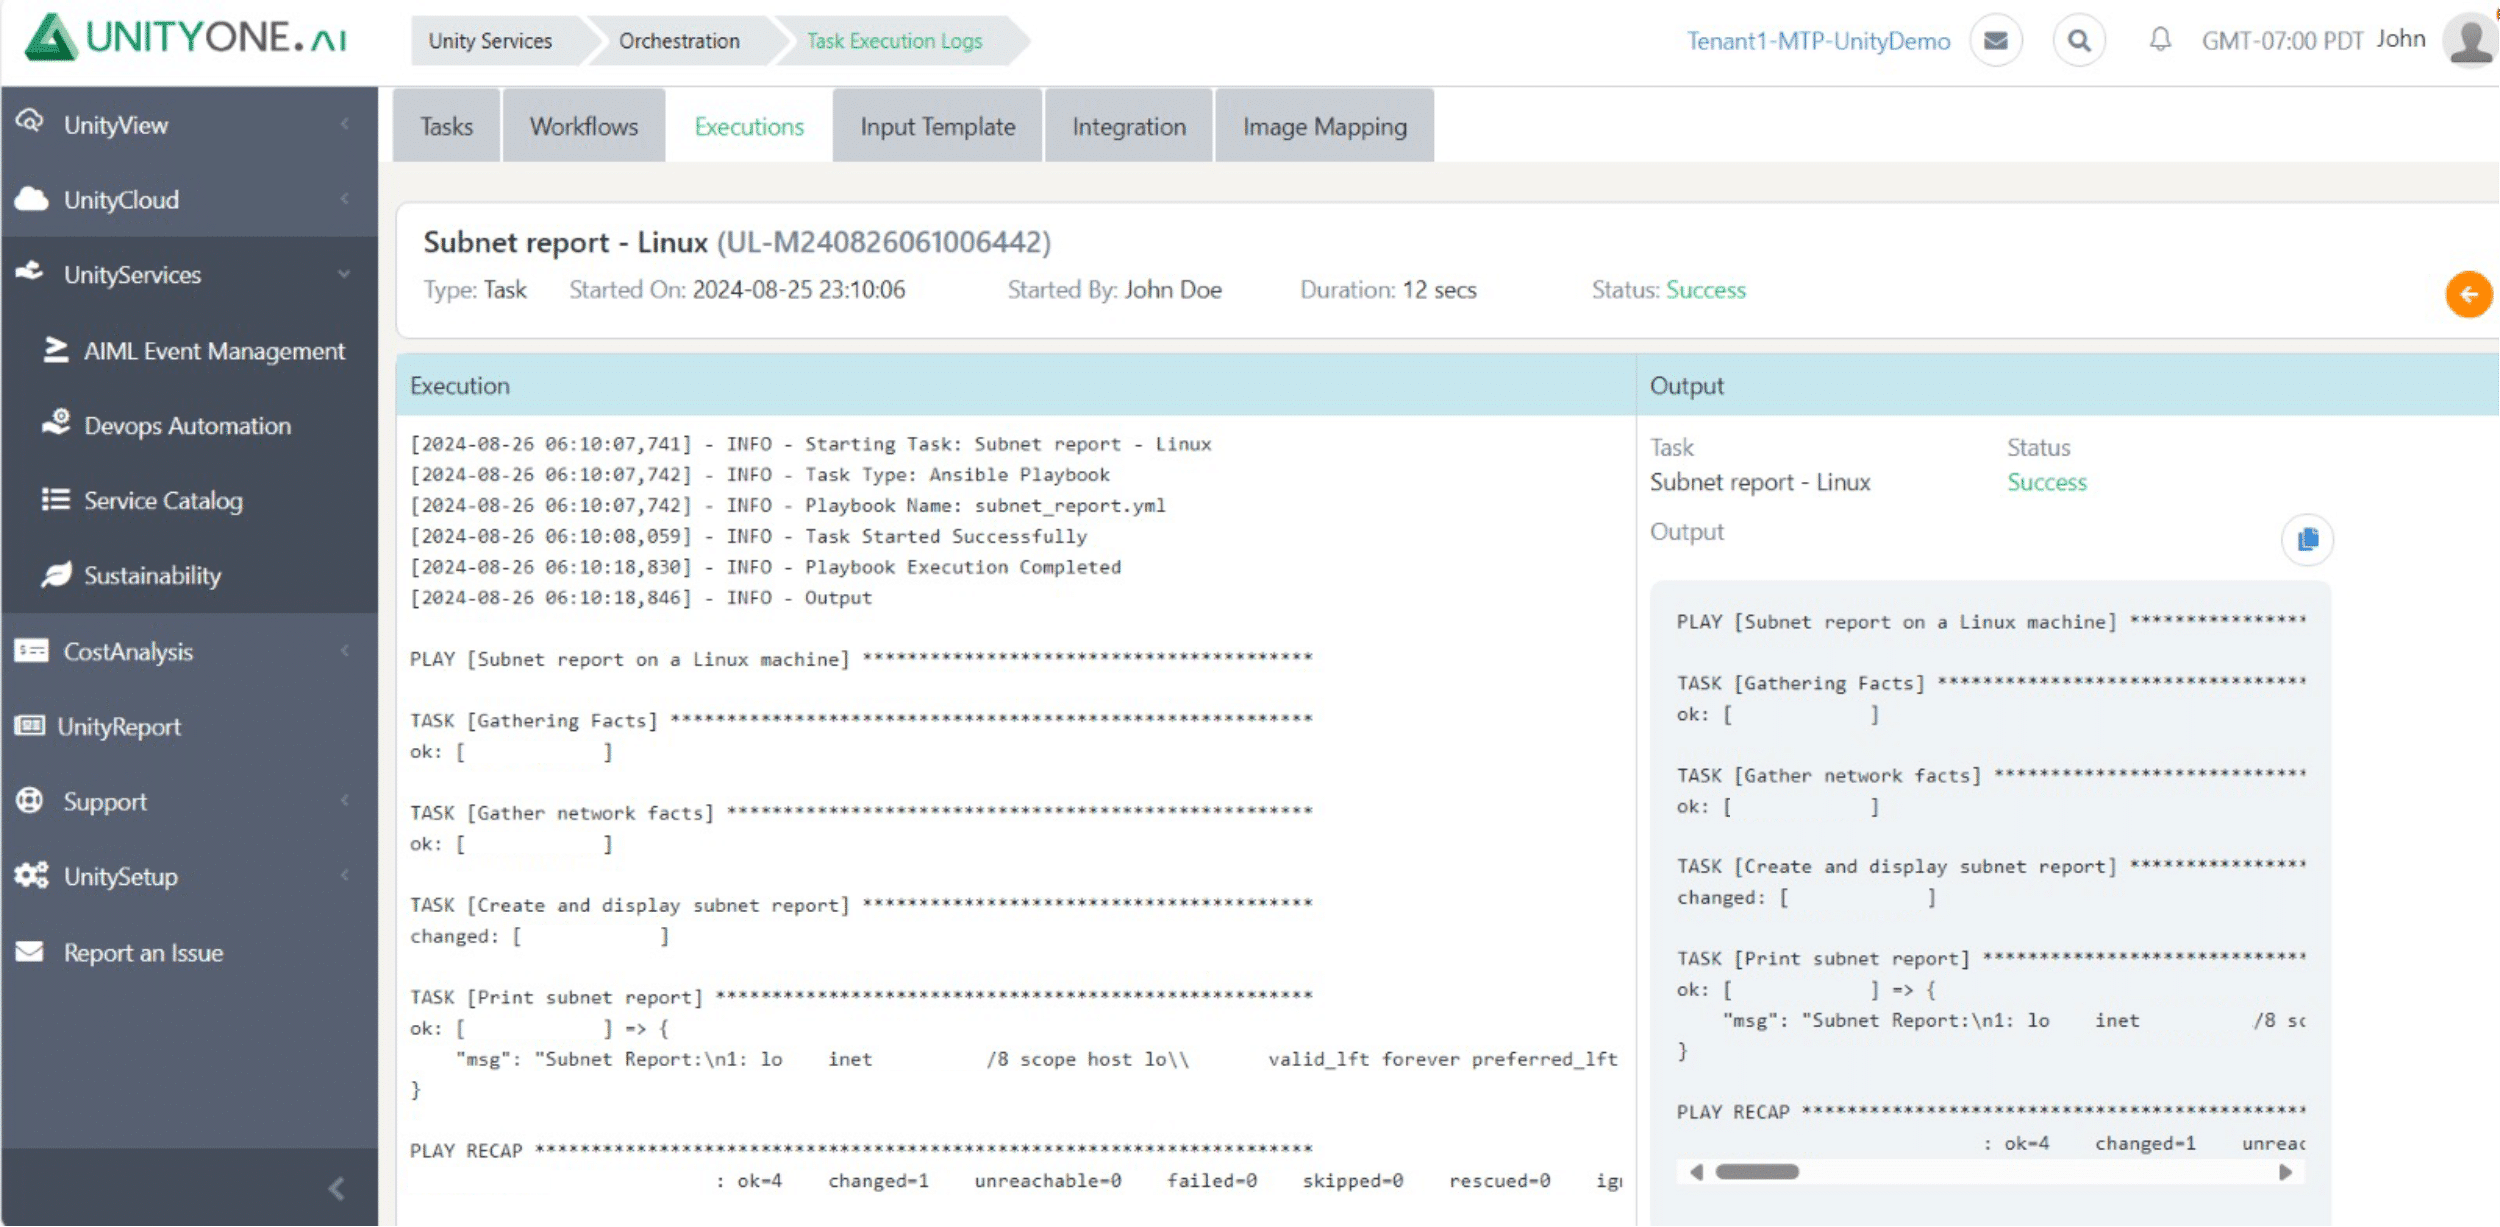This screenshot has height=1227, width=2500.
Task: Click the Sustainability leaf icon
Action: [x=56, y=574]
